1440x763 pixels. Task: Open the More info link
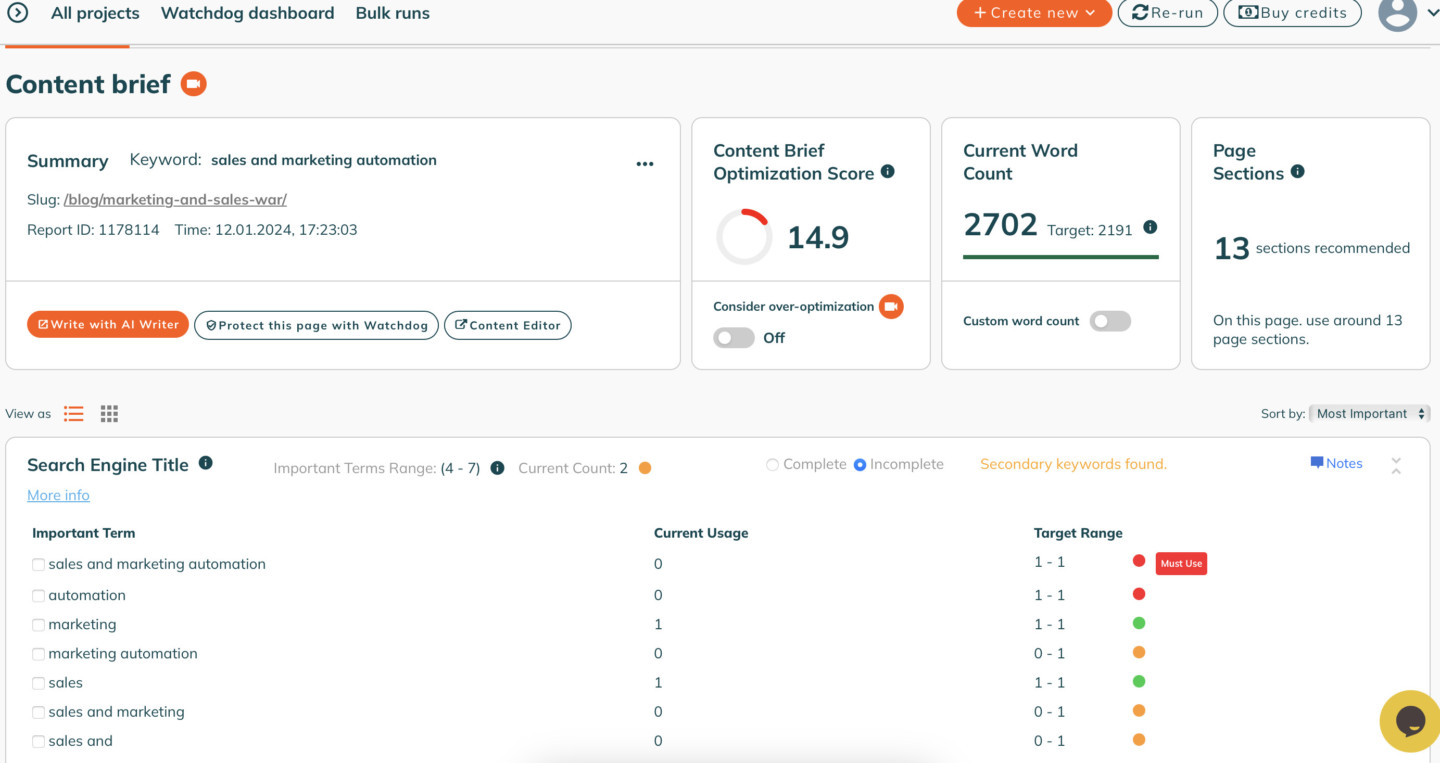58,495
